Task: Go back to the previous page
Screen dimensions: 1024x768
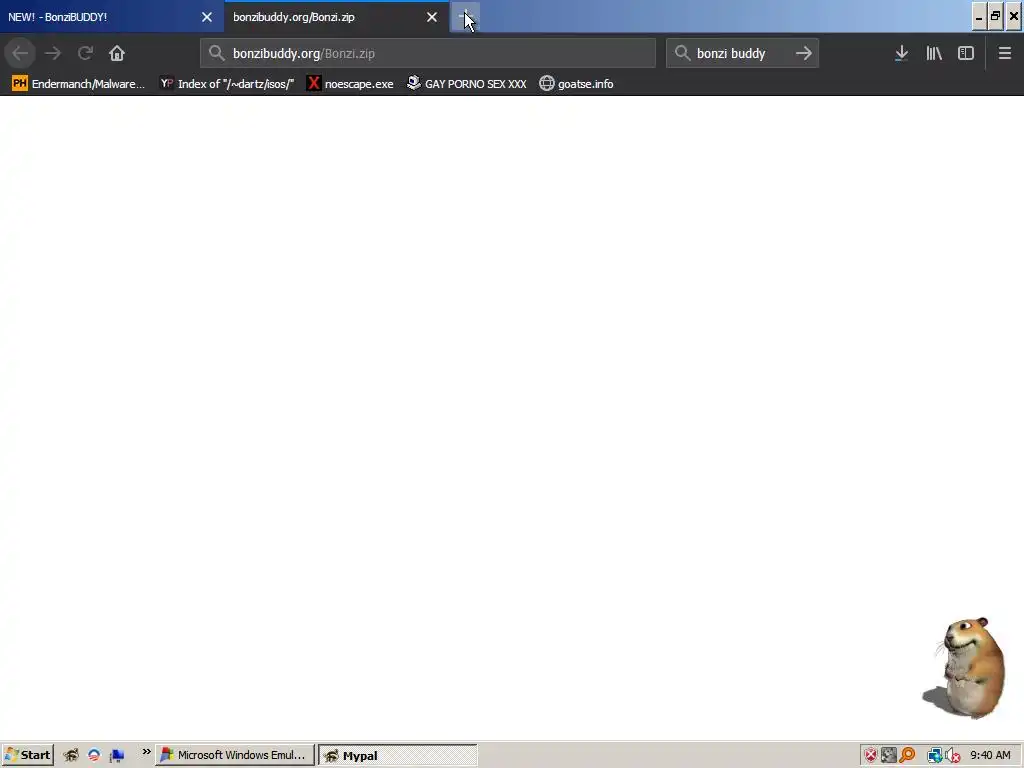Action: 20,54
